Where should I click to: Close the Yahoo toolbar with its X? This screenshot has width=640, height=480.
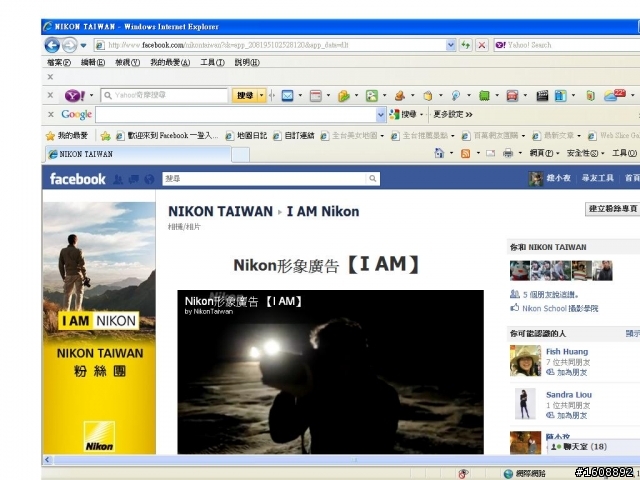[50, 95]
